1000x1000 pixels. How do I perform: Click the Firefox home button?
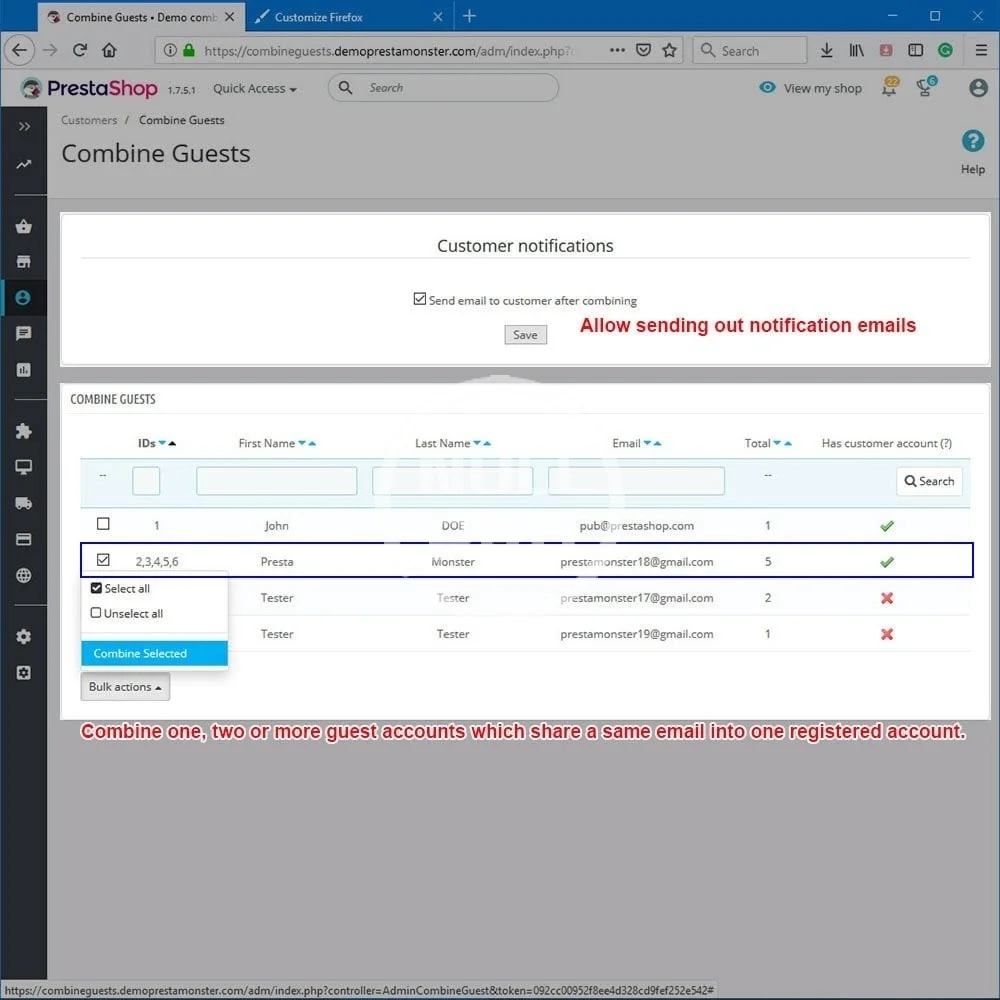[109, 50]
